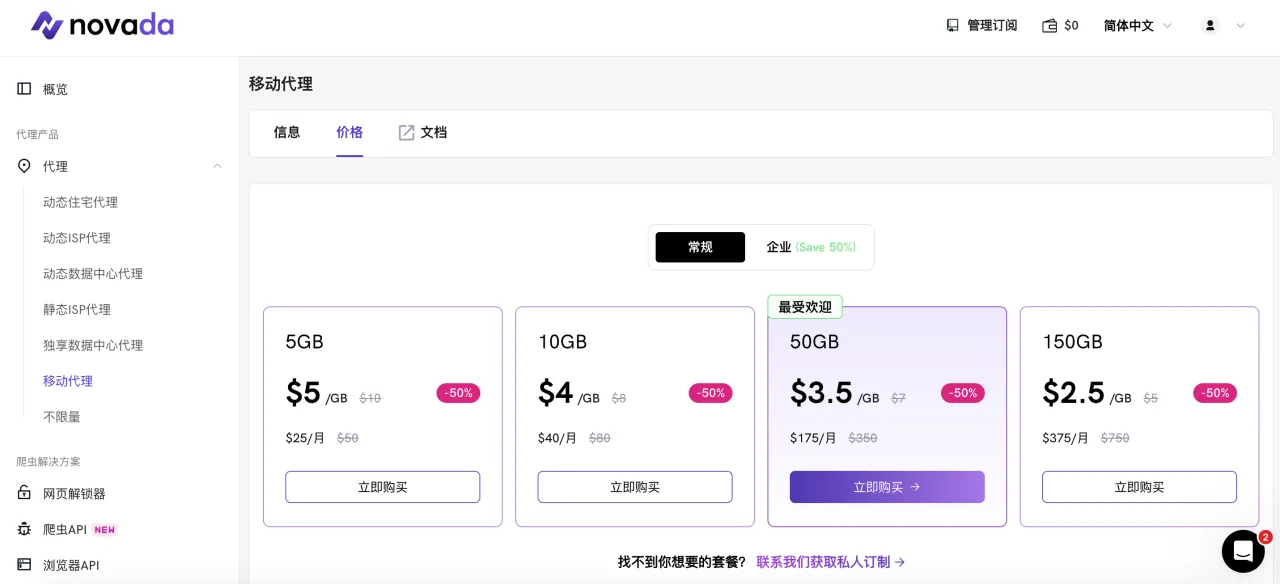
Task: Open the 简体中文 language dropdown
Action: (1137, 26)
